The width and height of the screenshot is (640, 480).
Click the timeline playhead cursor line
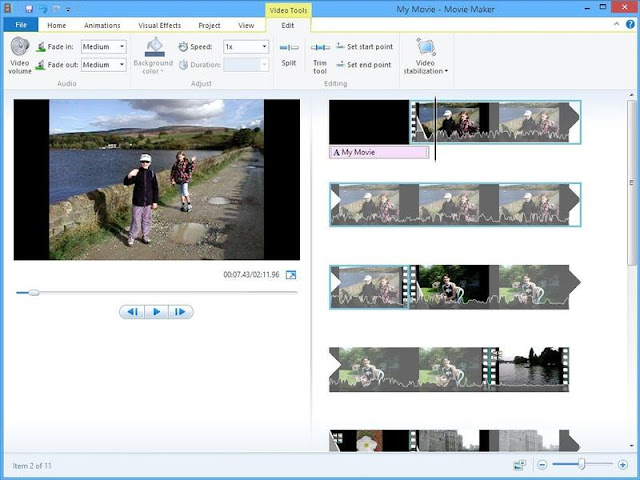point(435,129)
